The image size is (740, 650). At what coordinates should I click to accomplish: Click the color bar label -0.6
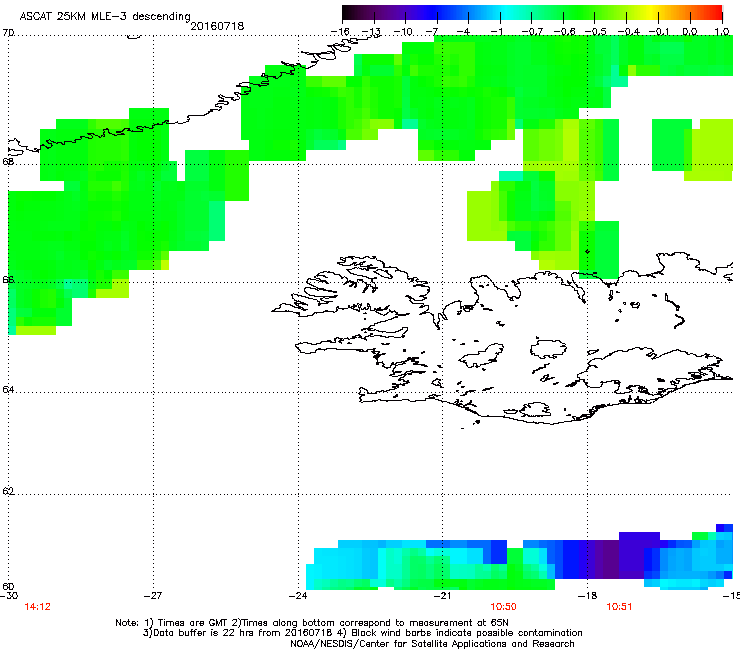point(564,32)
